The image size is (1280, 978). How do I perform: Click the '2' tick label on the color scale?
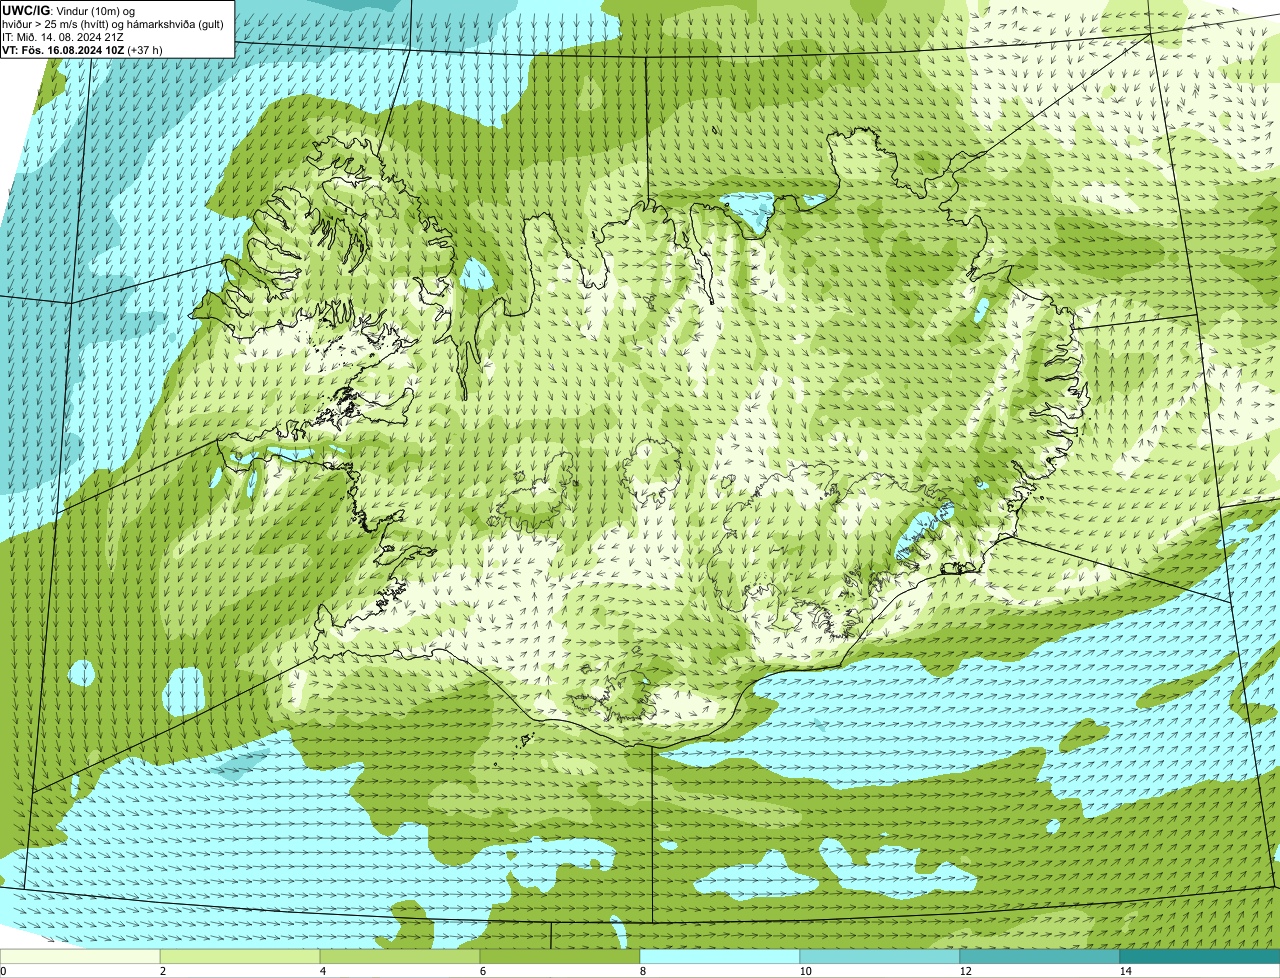click(162, 971)
